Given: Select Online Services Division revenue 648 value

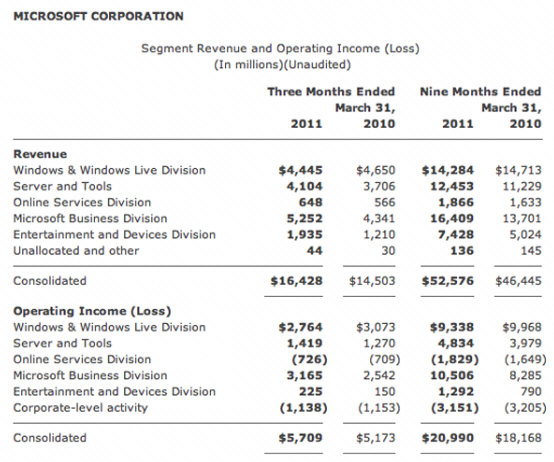Looking at the screenshot, I should tap(311, 202).
